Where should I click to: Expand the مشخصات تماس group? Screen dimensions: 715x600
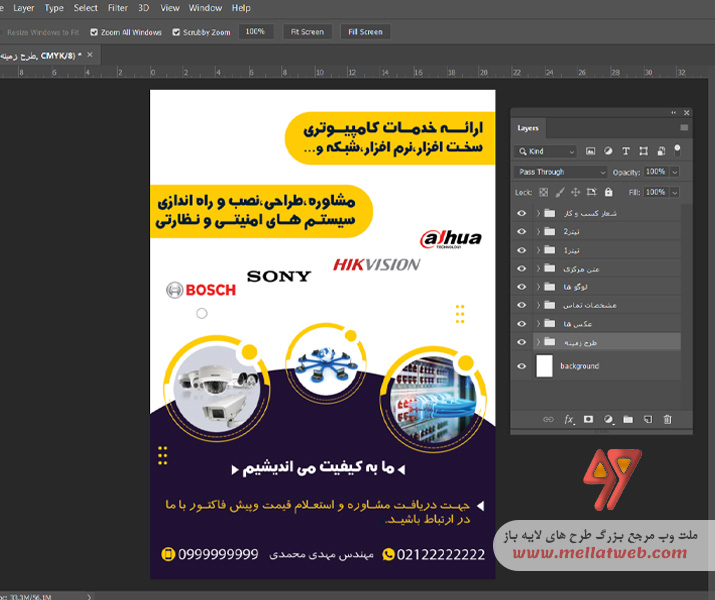point(538,305)
